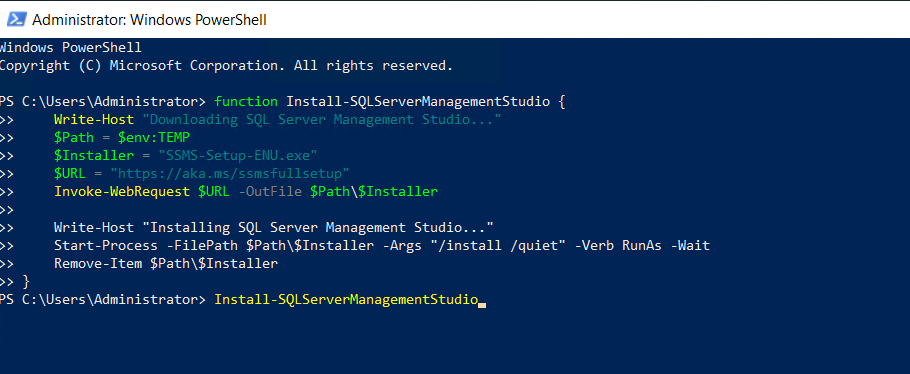
Task: Click 'Write-Host' on the Downloading line
Action: pyautogui.click(x=94, y=120)
